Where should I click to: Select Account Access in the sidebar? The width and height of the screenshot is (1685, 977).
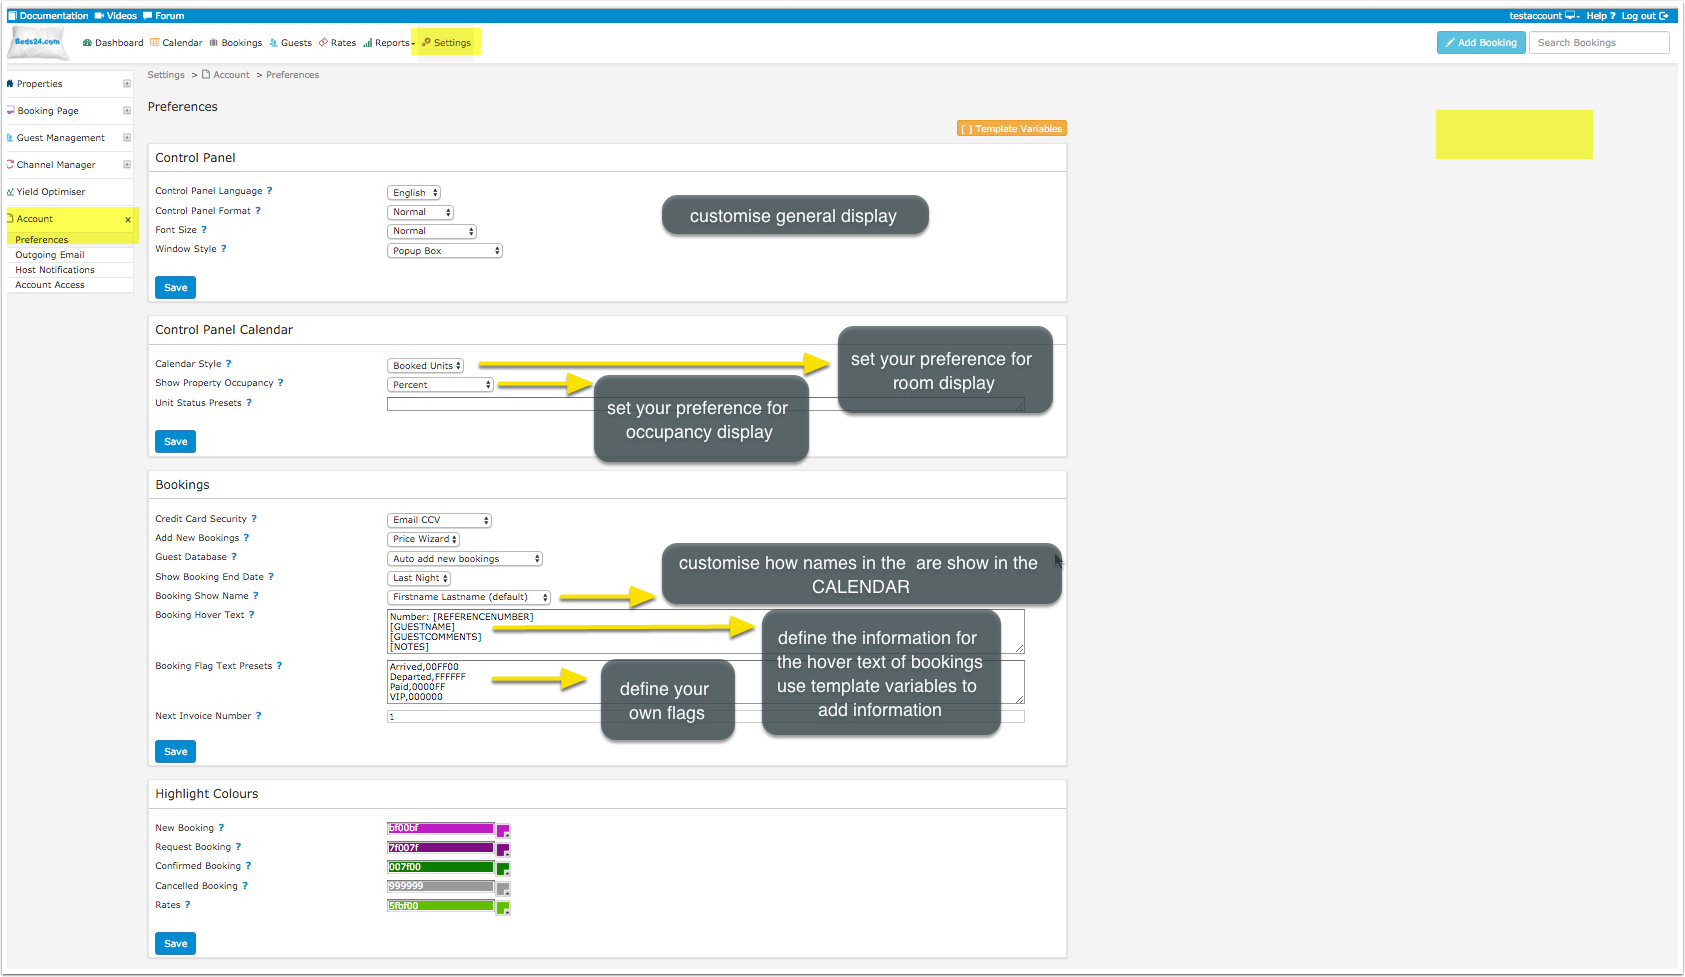tap(50, 285)
